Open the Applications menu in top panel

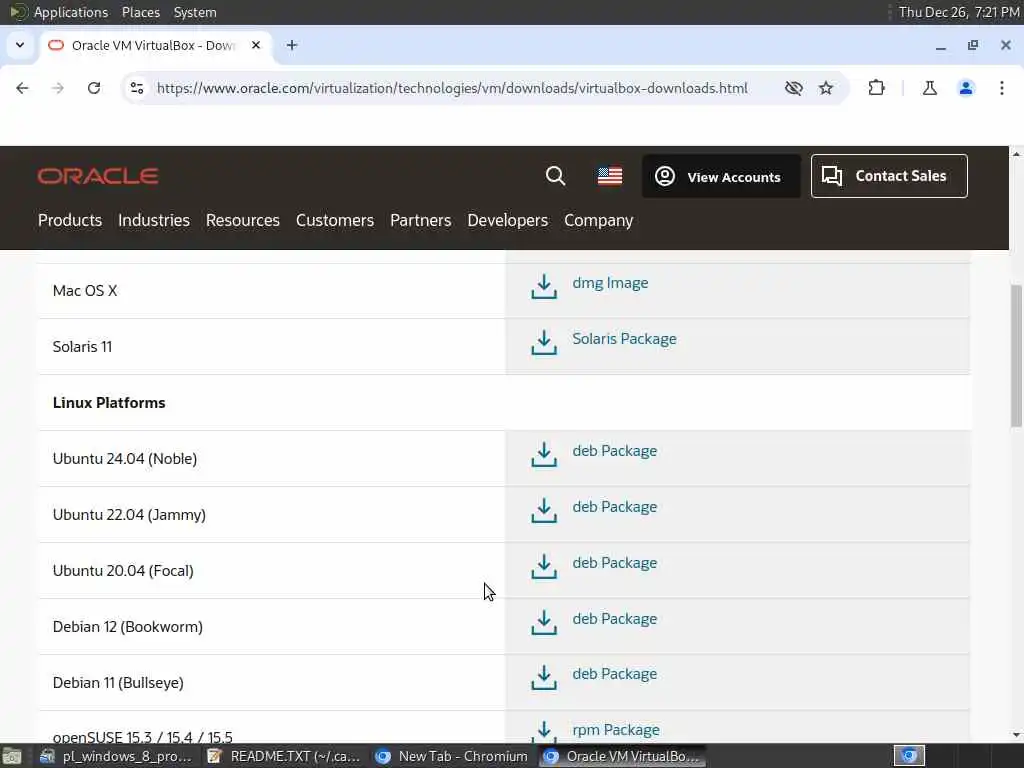click(71, 12)
